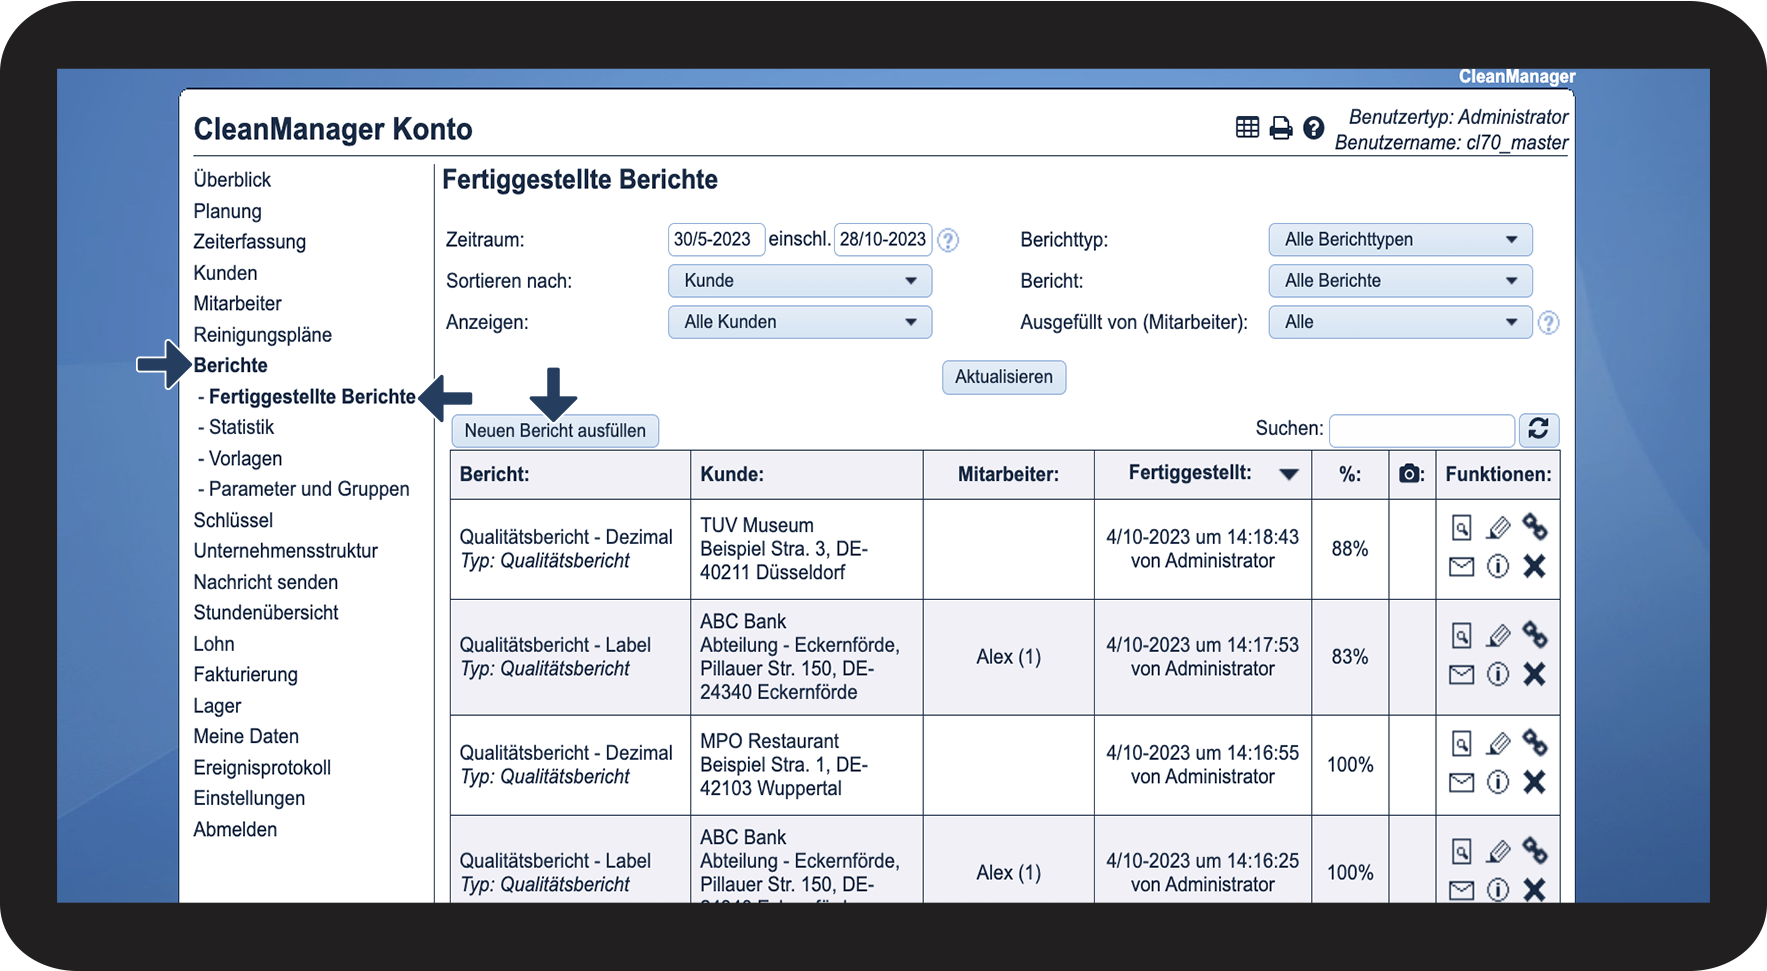Image resolution: width=1767 pixels, height=971 pixels.
Task: Open 'Ausgefüllt von (Mitarbeiter)' dropdown
Action: pos(1399,322)
